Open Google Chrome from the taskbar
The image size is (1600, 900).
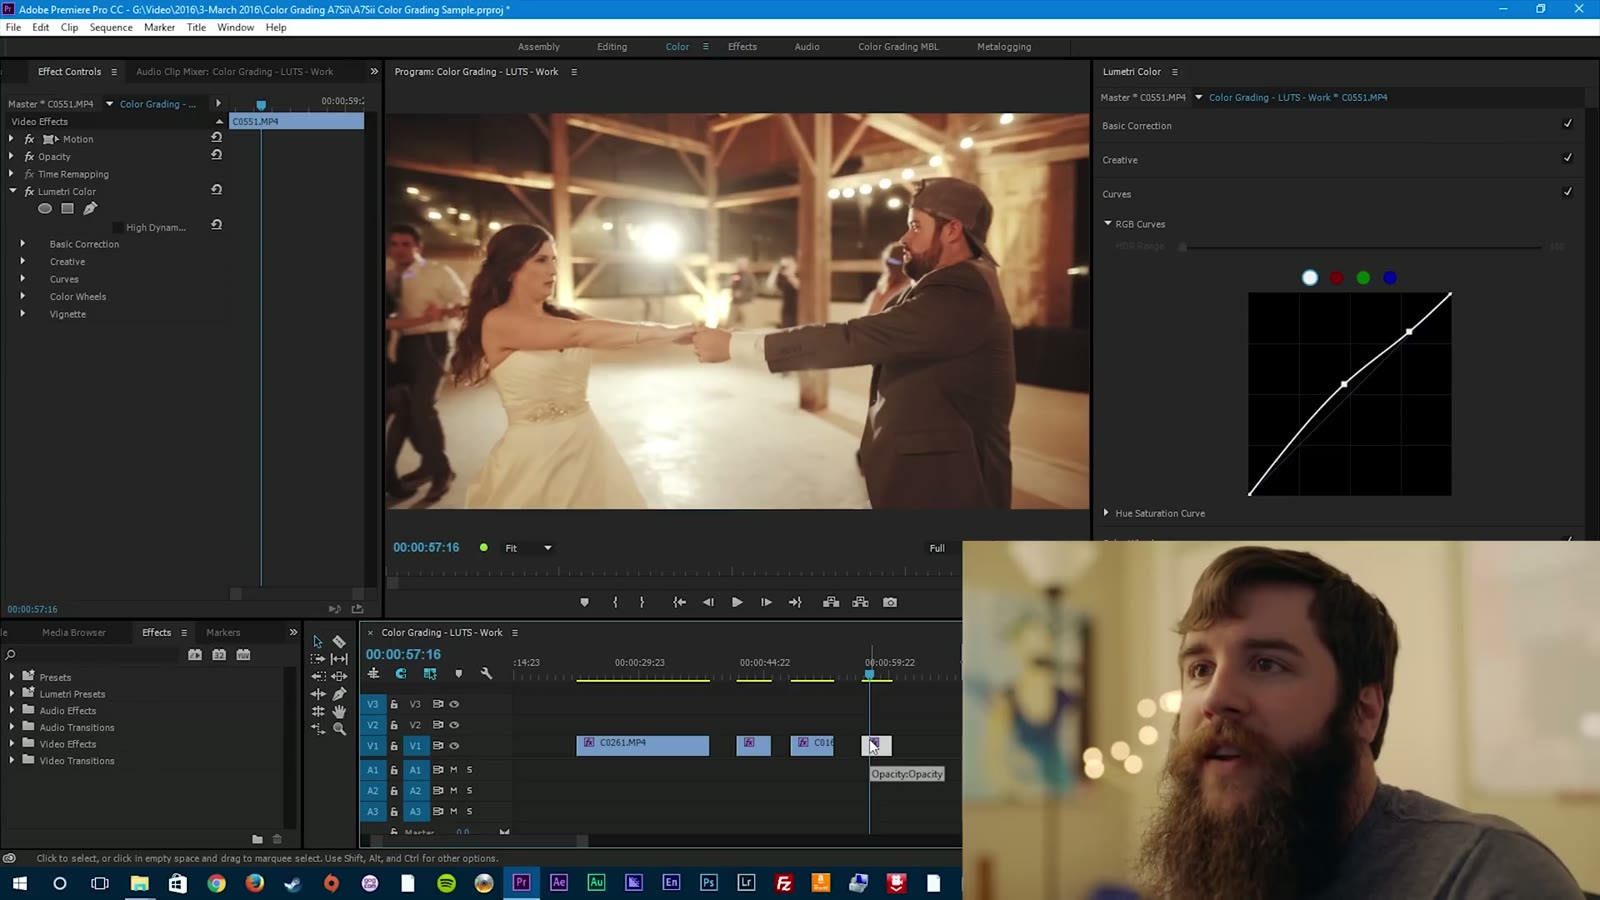tap(217, 882)
